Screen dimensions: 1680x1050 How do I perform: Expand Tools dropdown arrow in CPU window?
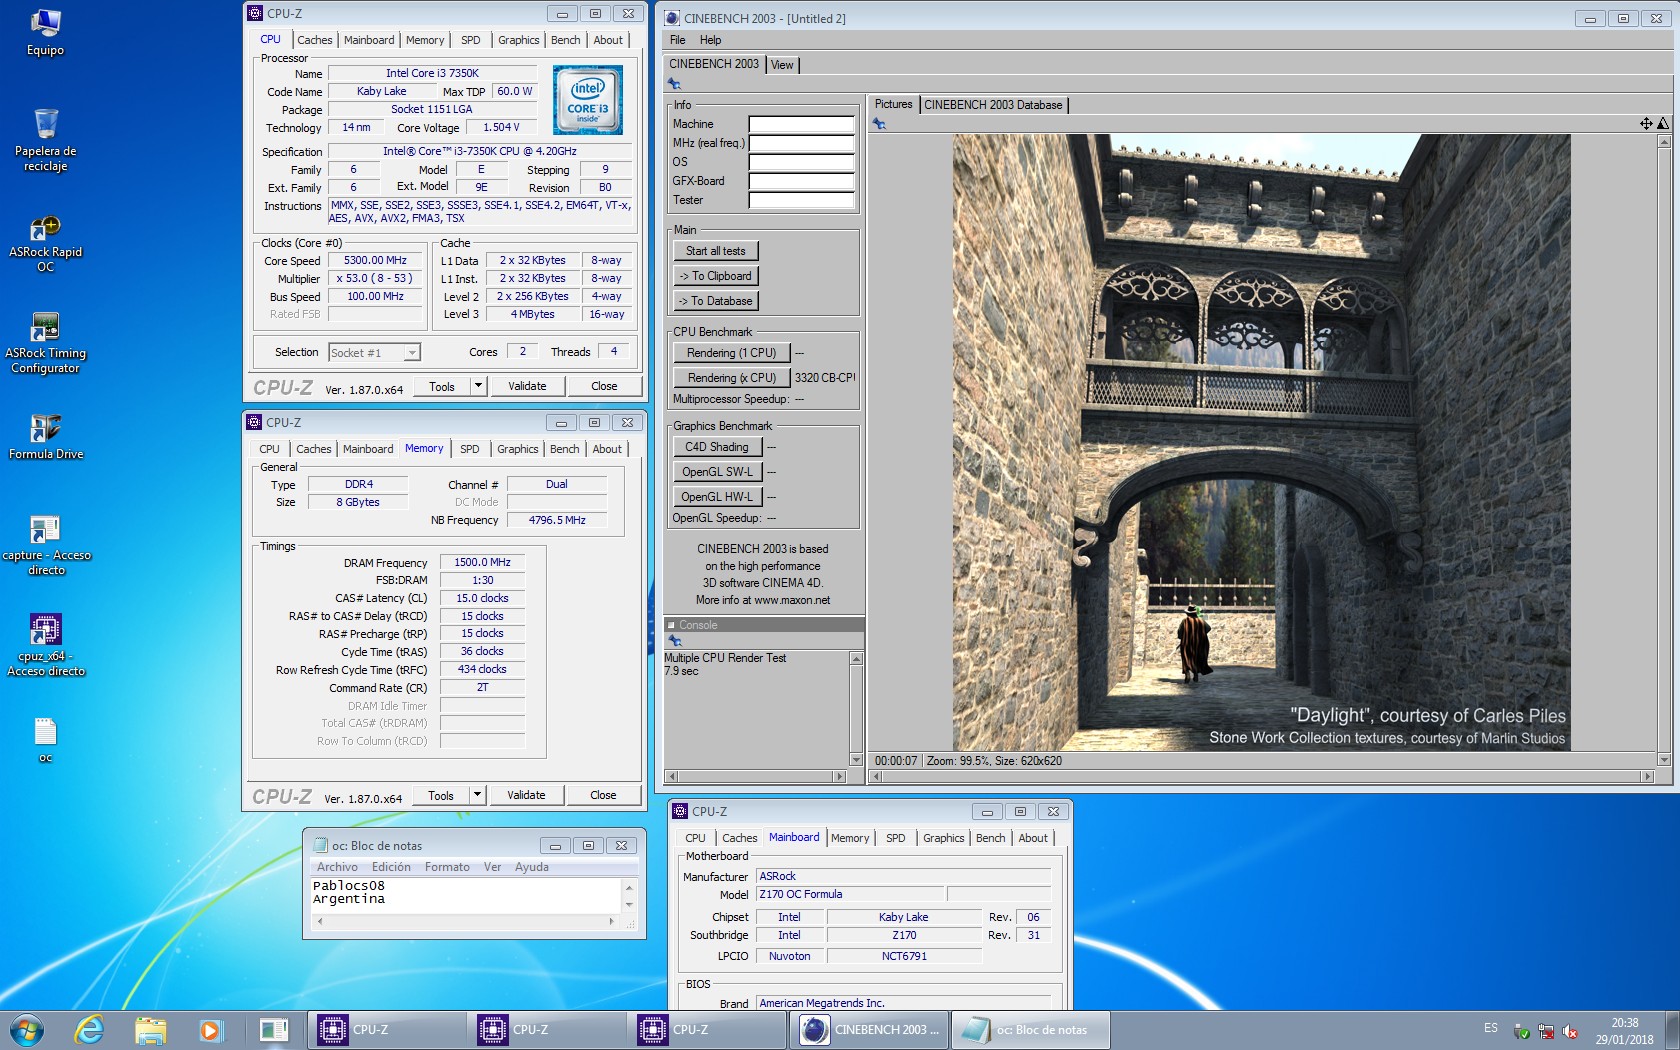tap(478, 386)
